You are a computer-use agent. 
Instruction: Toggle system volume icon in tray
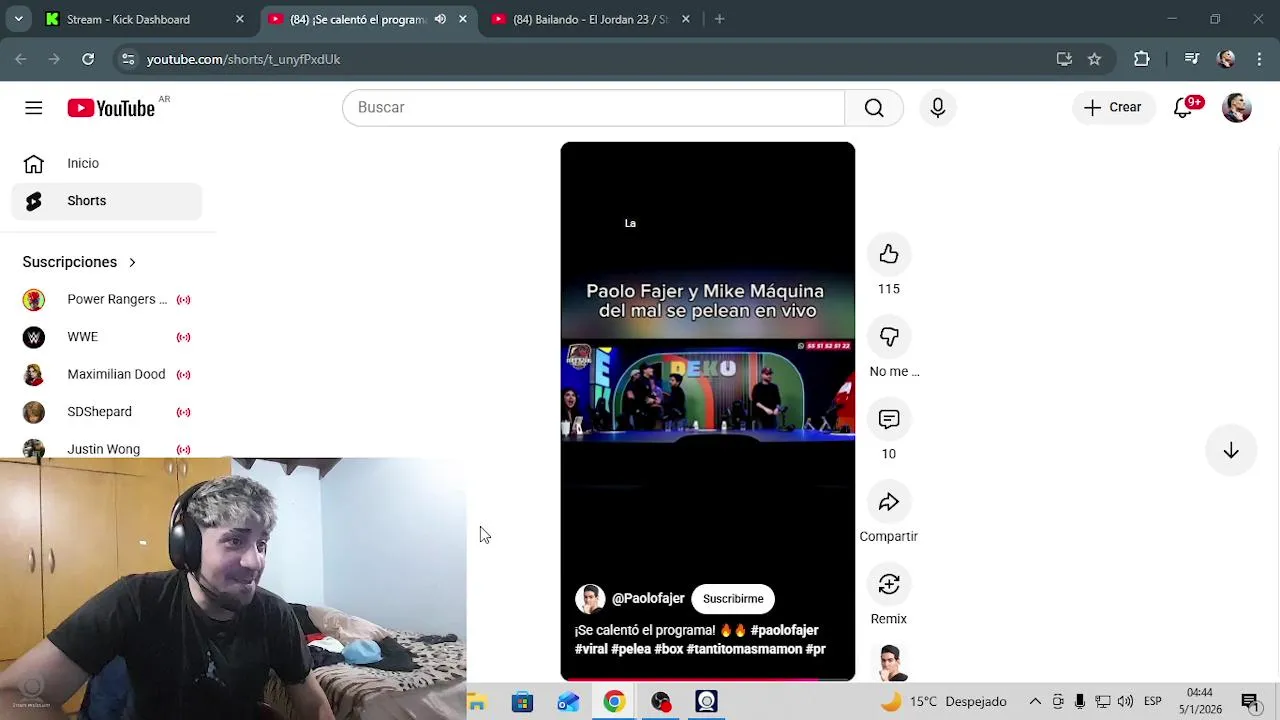click(1125, 701)
